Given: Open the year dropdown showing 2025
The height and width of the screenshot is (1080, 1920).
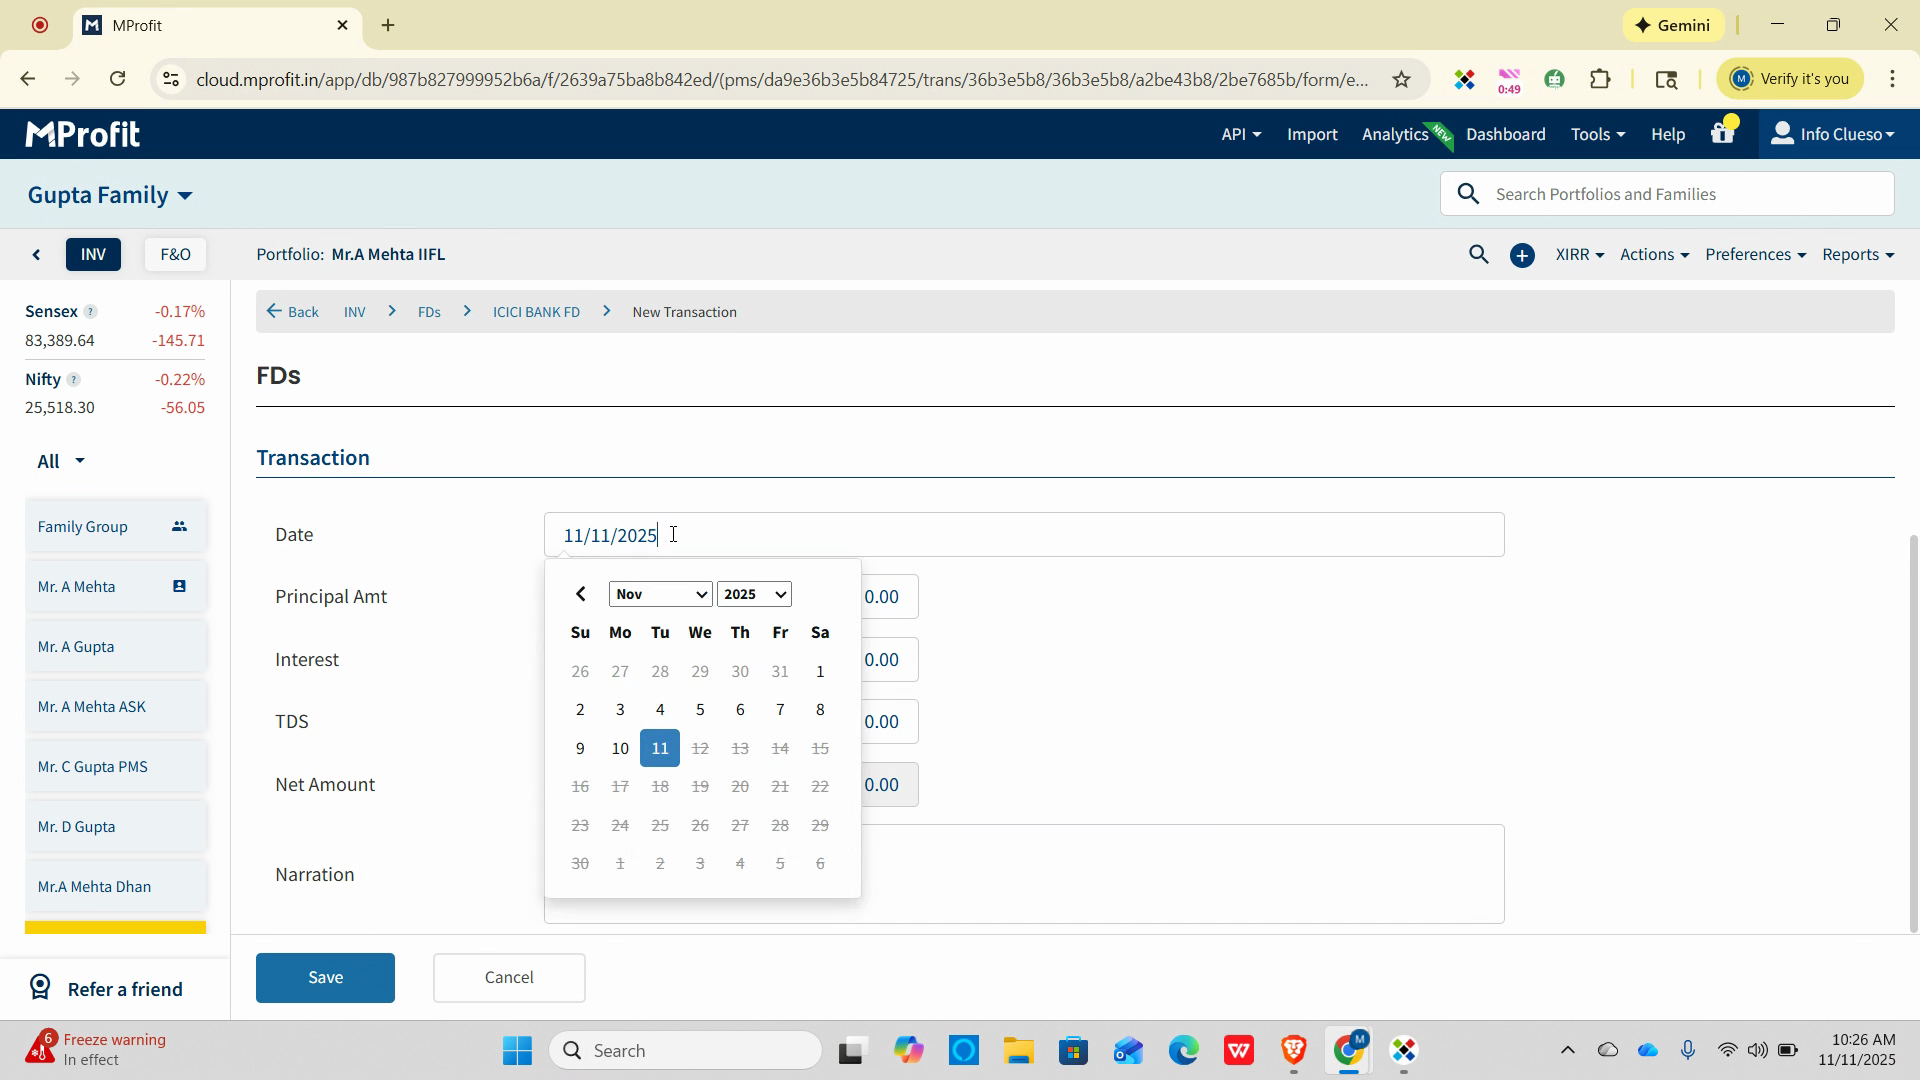Looking at the screenshot, I should point(754,594).
